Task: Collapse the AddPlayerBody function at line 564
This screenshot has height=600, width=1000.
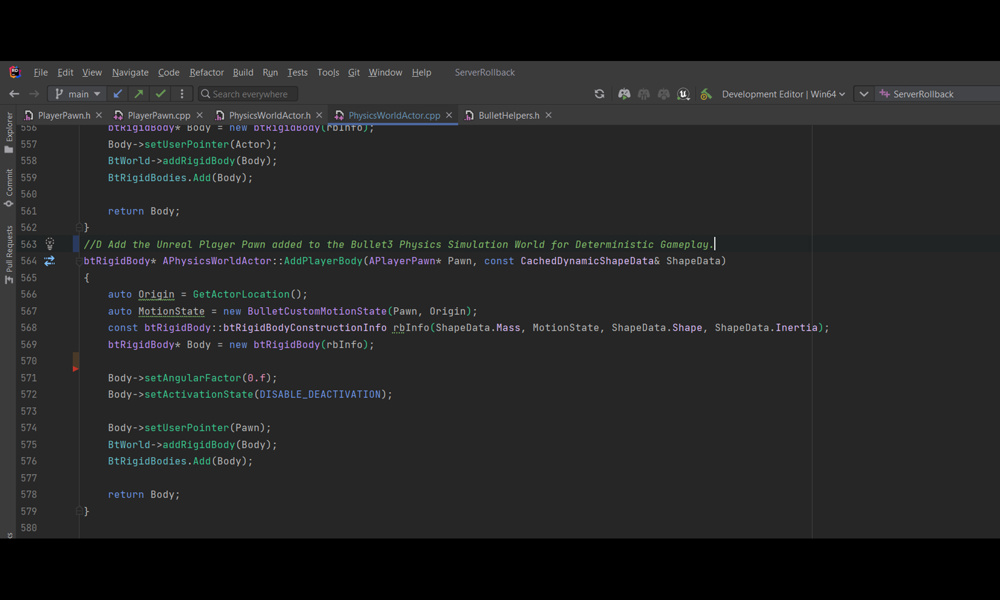Action: [79, 261]
